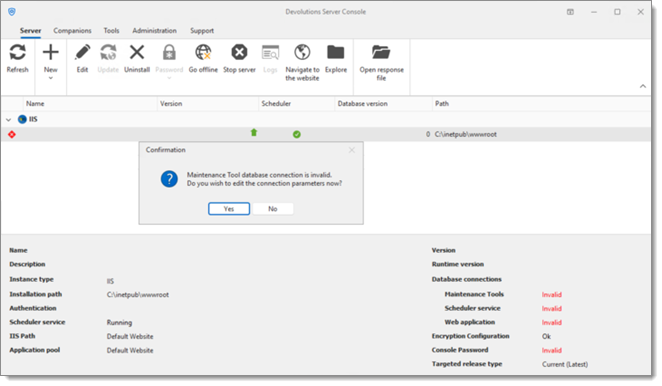
Task: Click the Invalid status for Maintenance Tools
Action: pos(552,294)
